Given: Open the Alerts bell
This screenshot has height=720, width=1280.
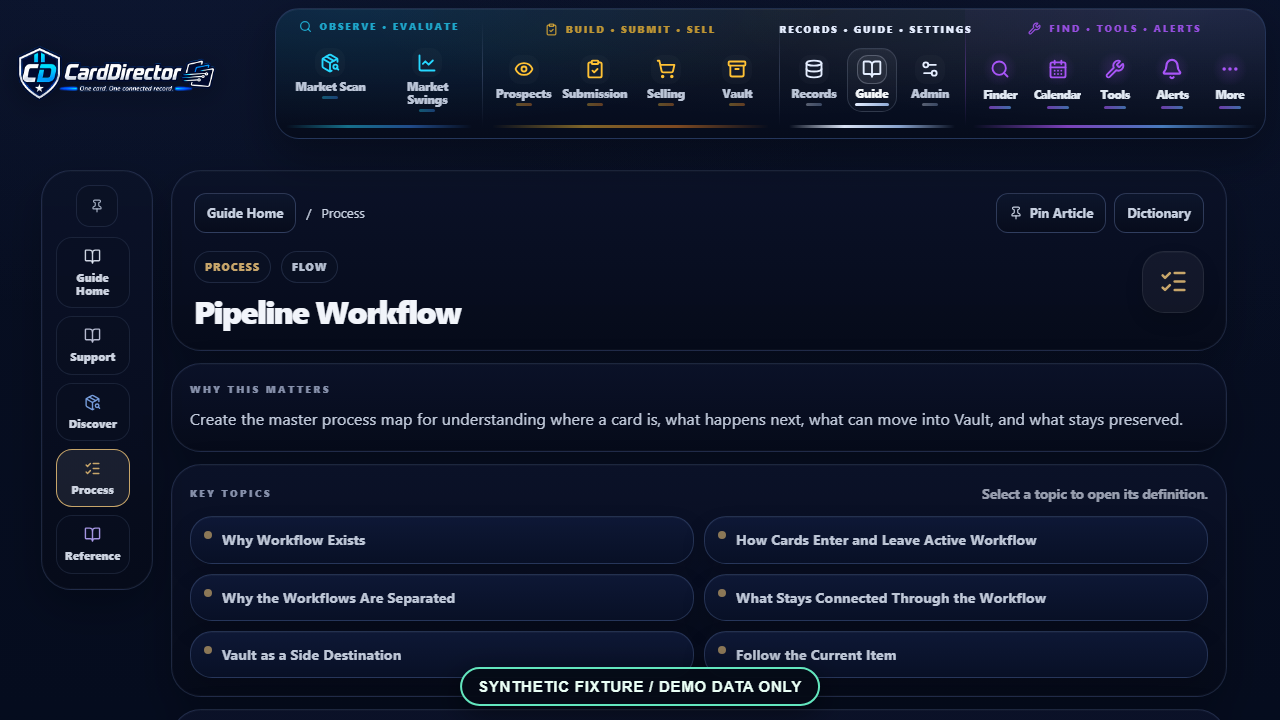Looking at the screenshot, I should click(1172, 80).
